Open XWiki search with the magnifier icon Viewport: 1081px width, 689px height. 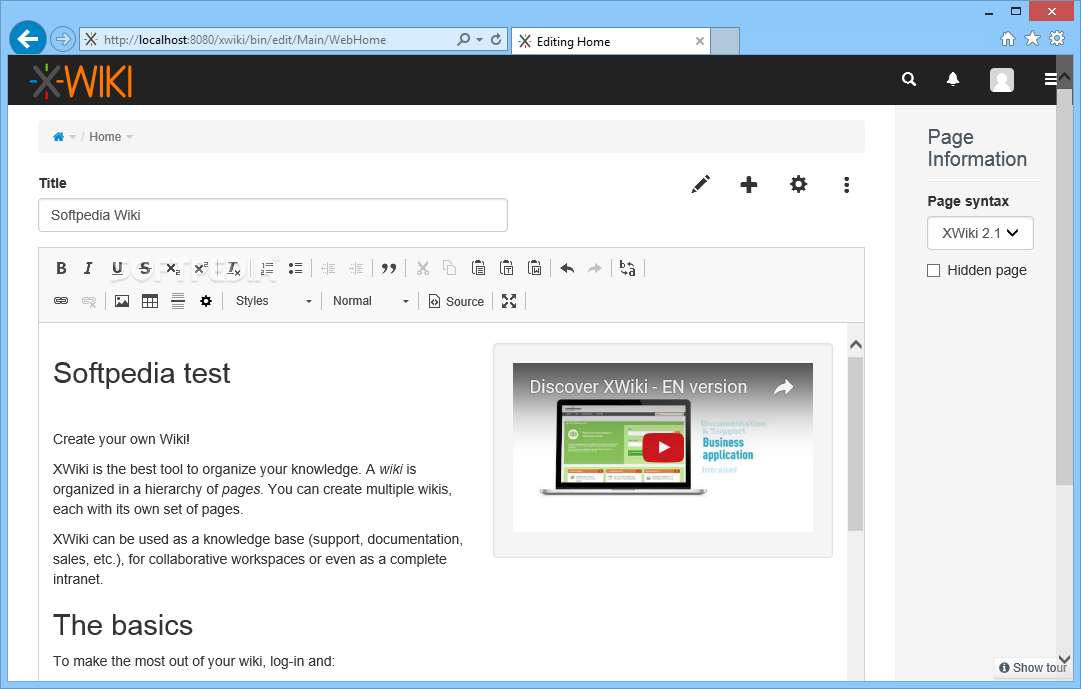pyautogui.click(x=909, y=79)
